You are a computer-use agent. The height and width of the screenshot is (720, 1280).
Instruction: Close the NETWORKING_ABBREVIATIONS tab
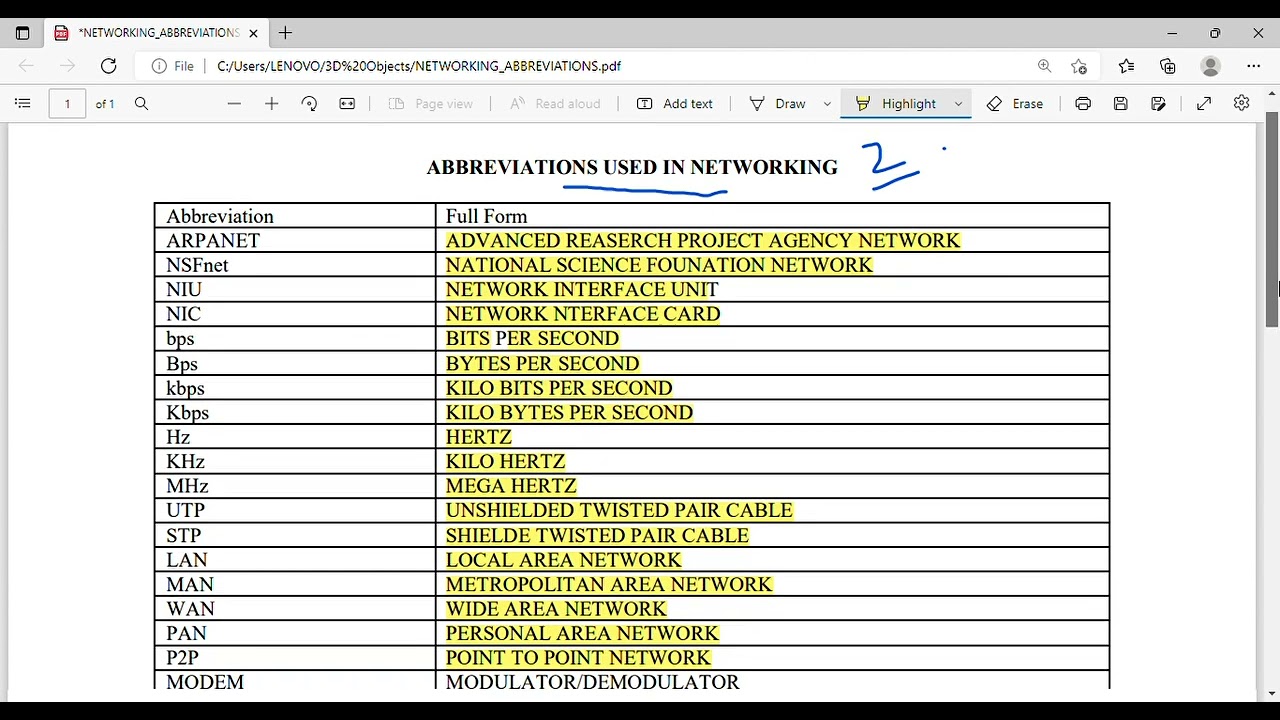253,33
